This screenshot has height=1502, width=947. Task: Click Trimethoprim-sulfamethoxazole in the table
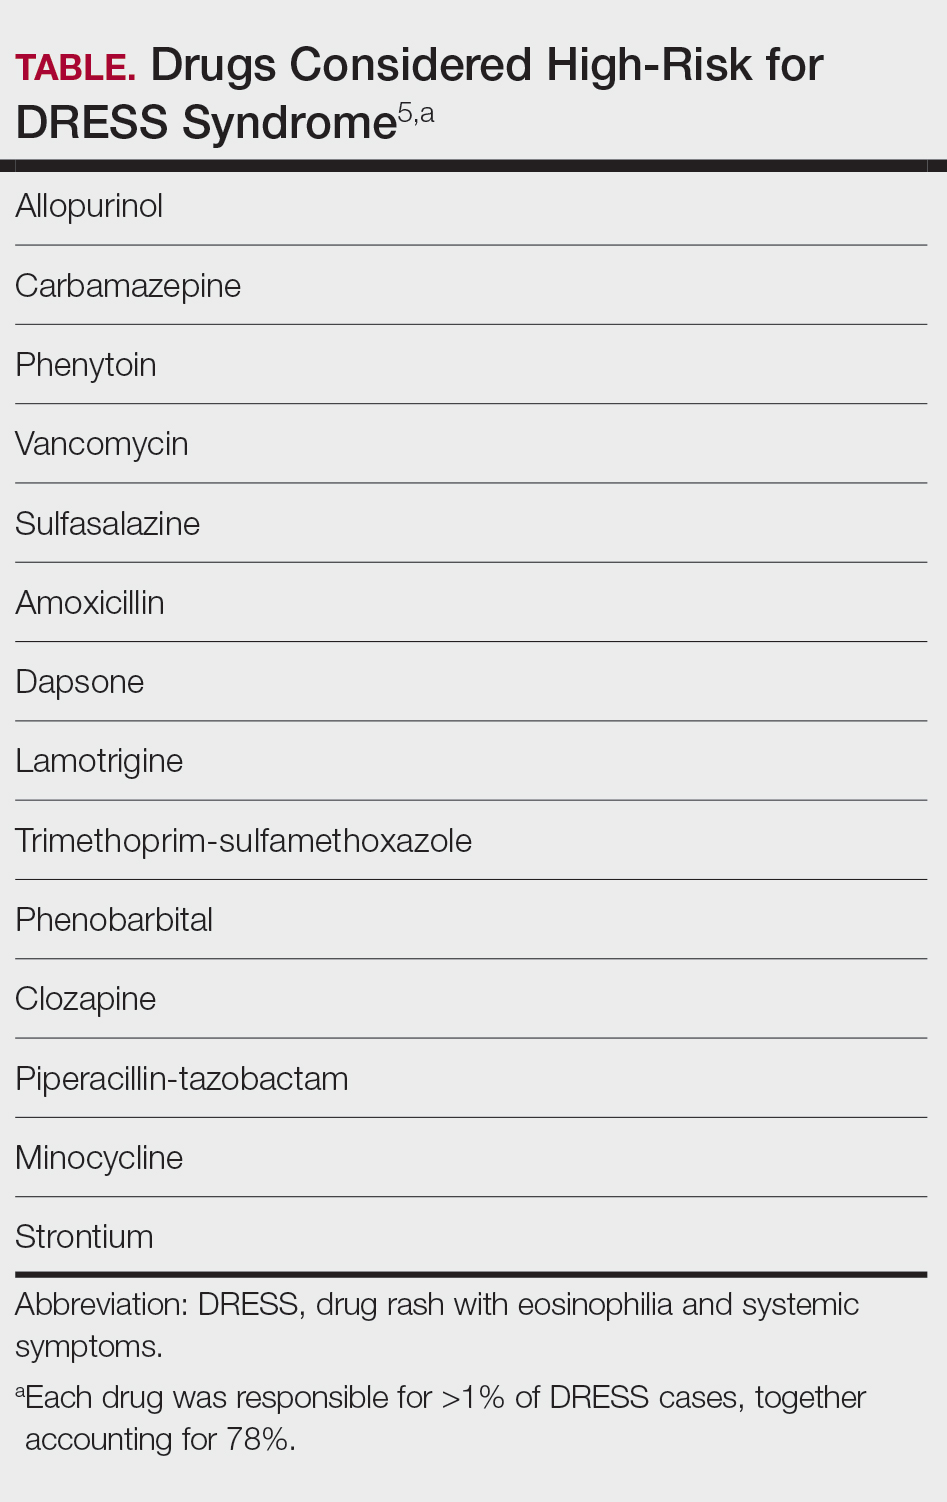click(243, 841)
